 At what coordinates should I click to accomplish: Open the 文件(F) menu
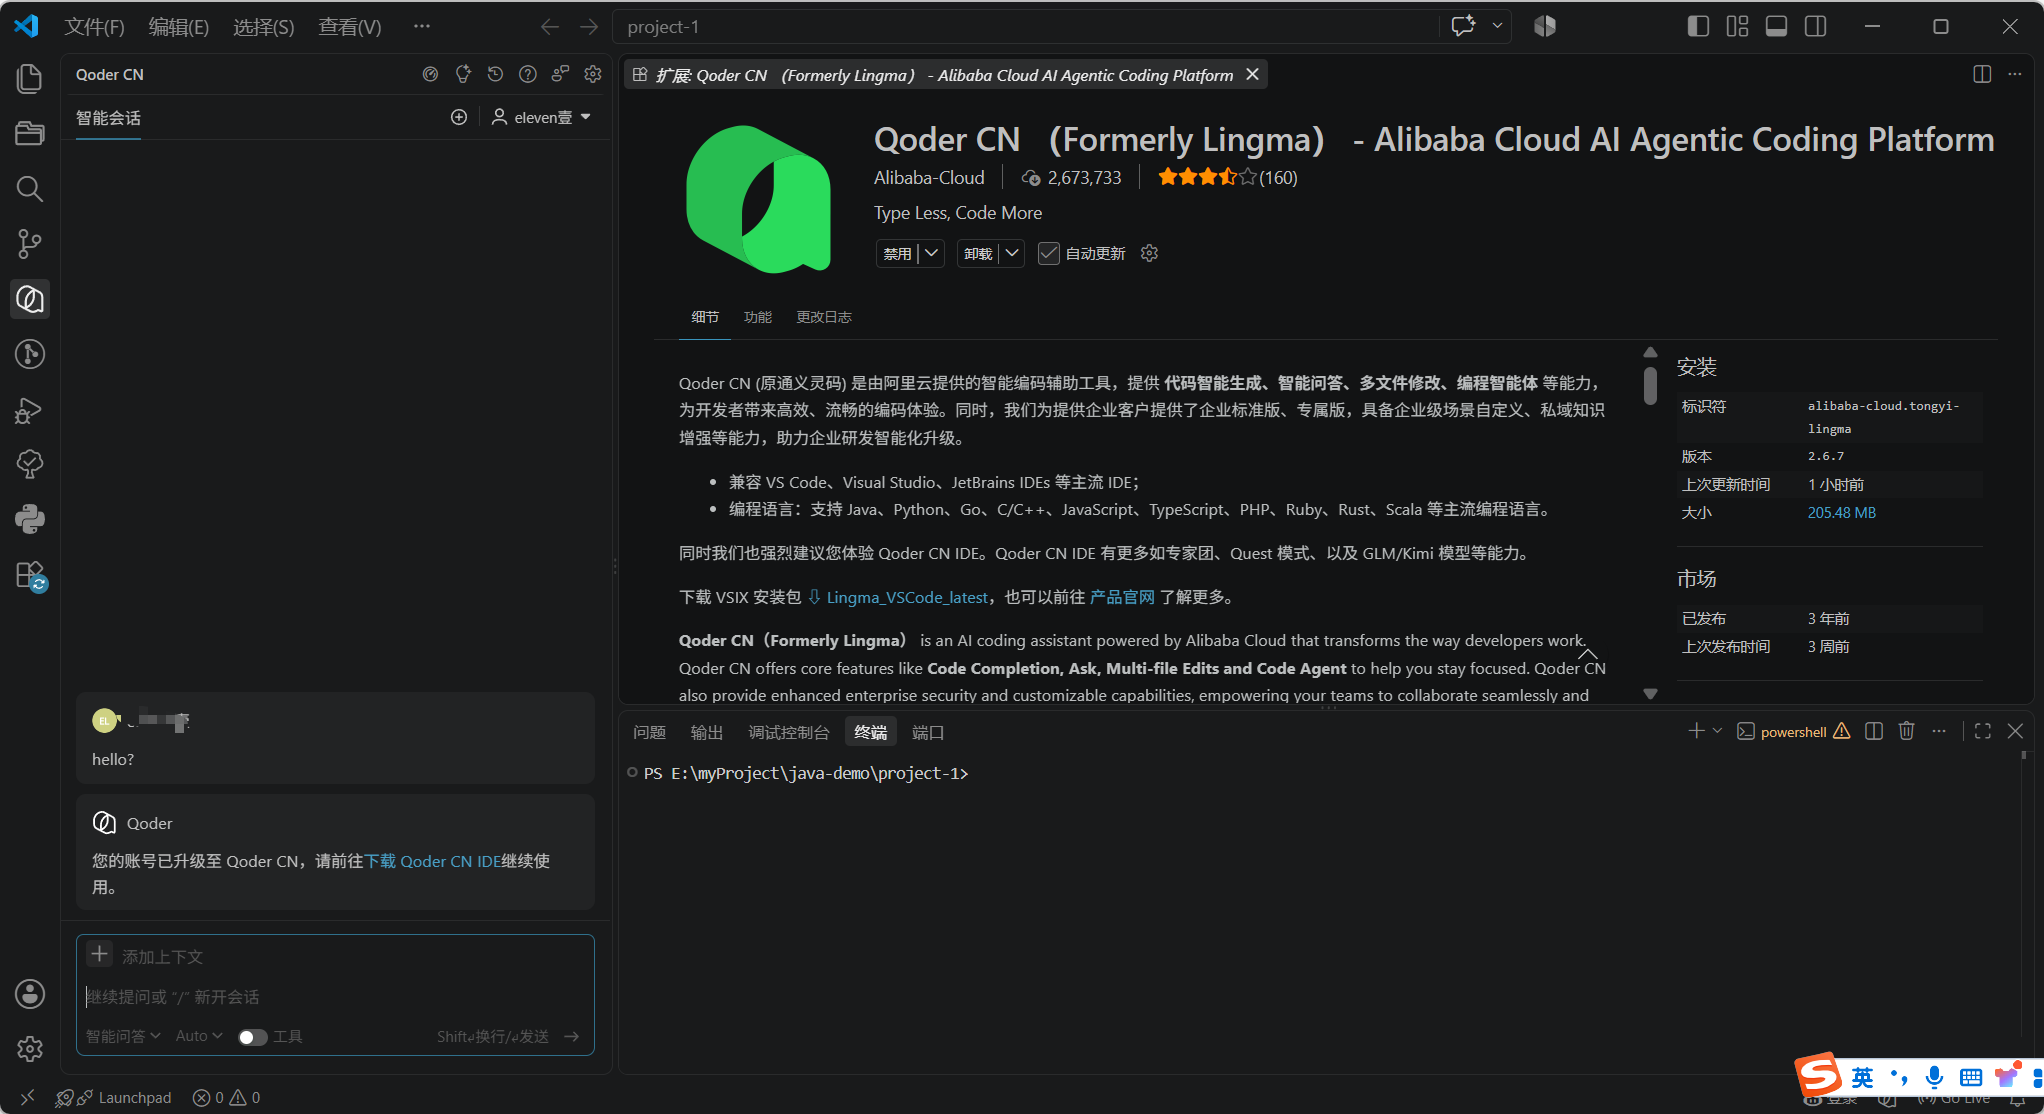coord(94,27)
